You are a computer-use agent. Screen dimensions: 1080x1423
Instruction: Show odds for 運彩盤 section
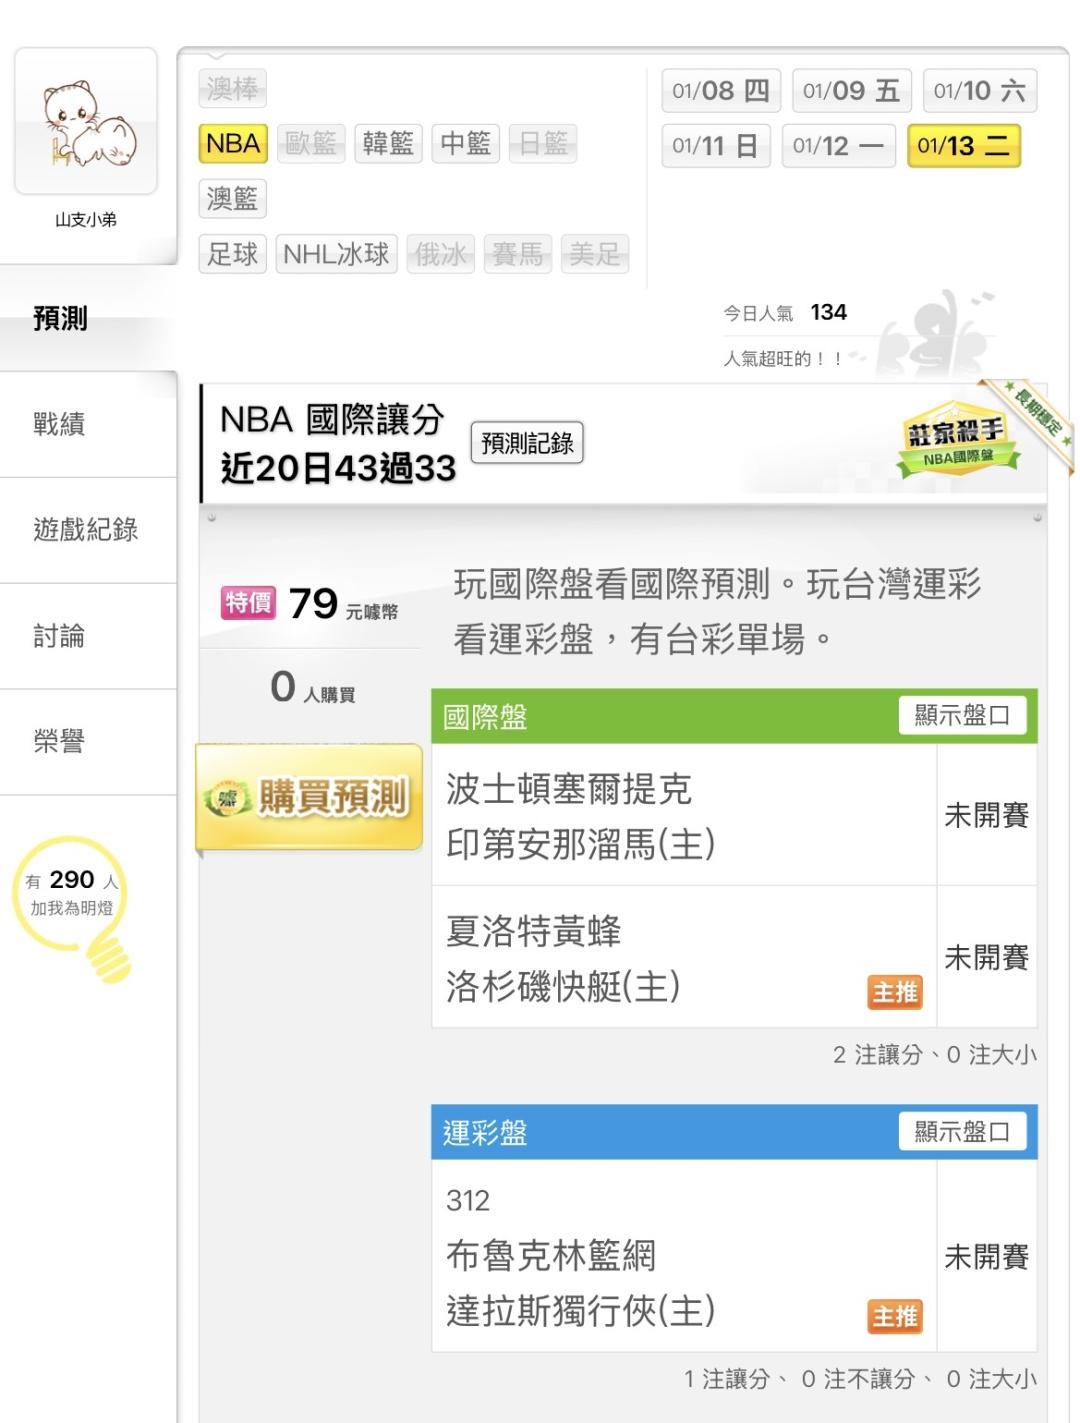click(962, 1132)
